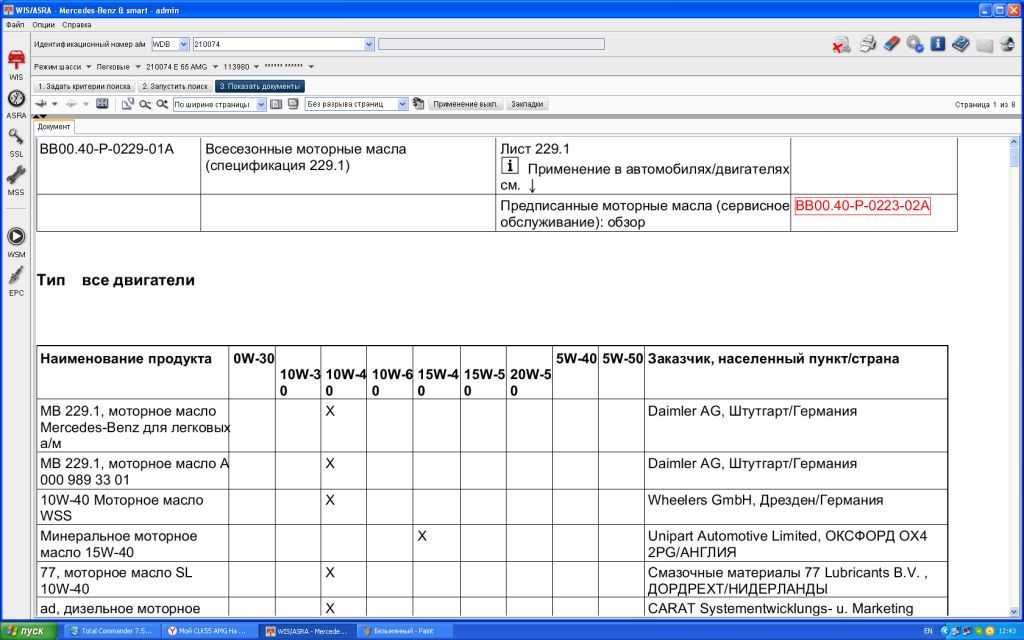Open the Опции menu
Screen dimensions: 1024x640
click(x=44, y=25)
